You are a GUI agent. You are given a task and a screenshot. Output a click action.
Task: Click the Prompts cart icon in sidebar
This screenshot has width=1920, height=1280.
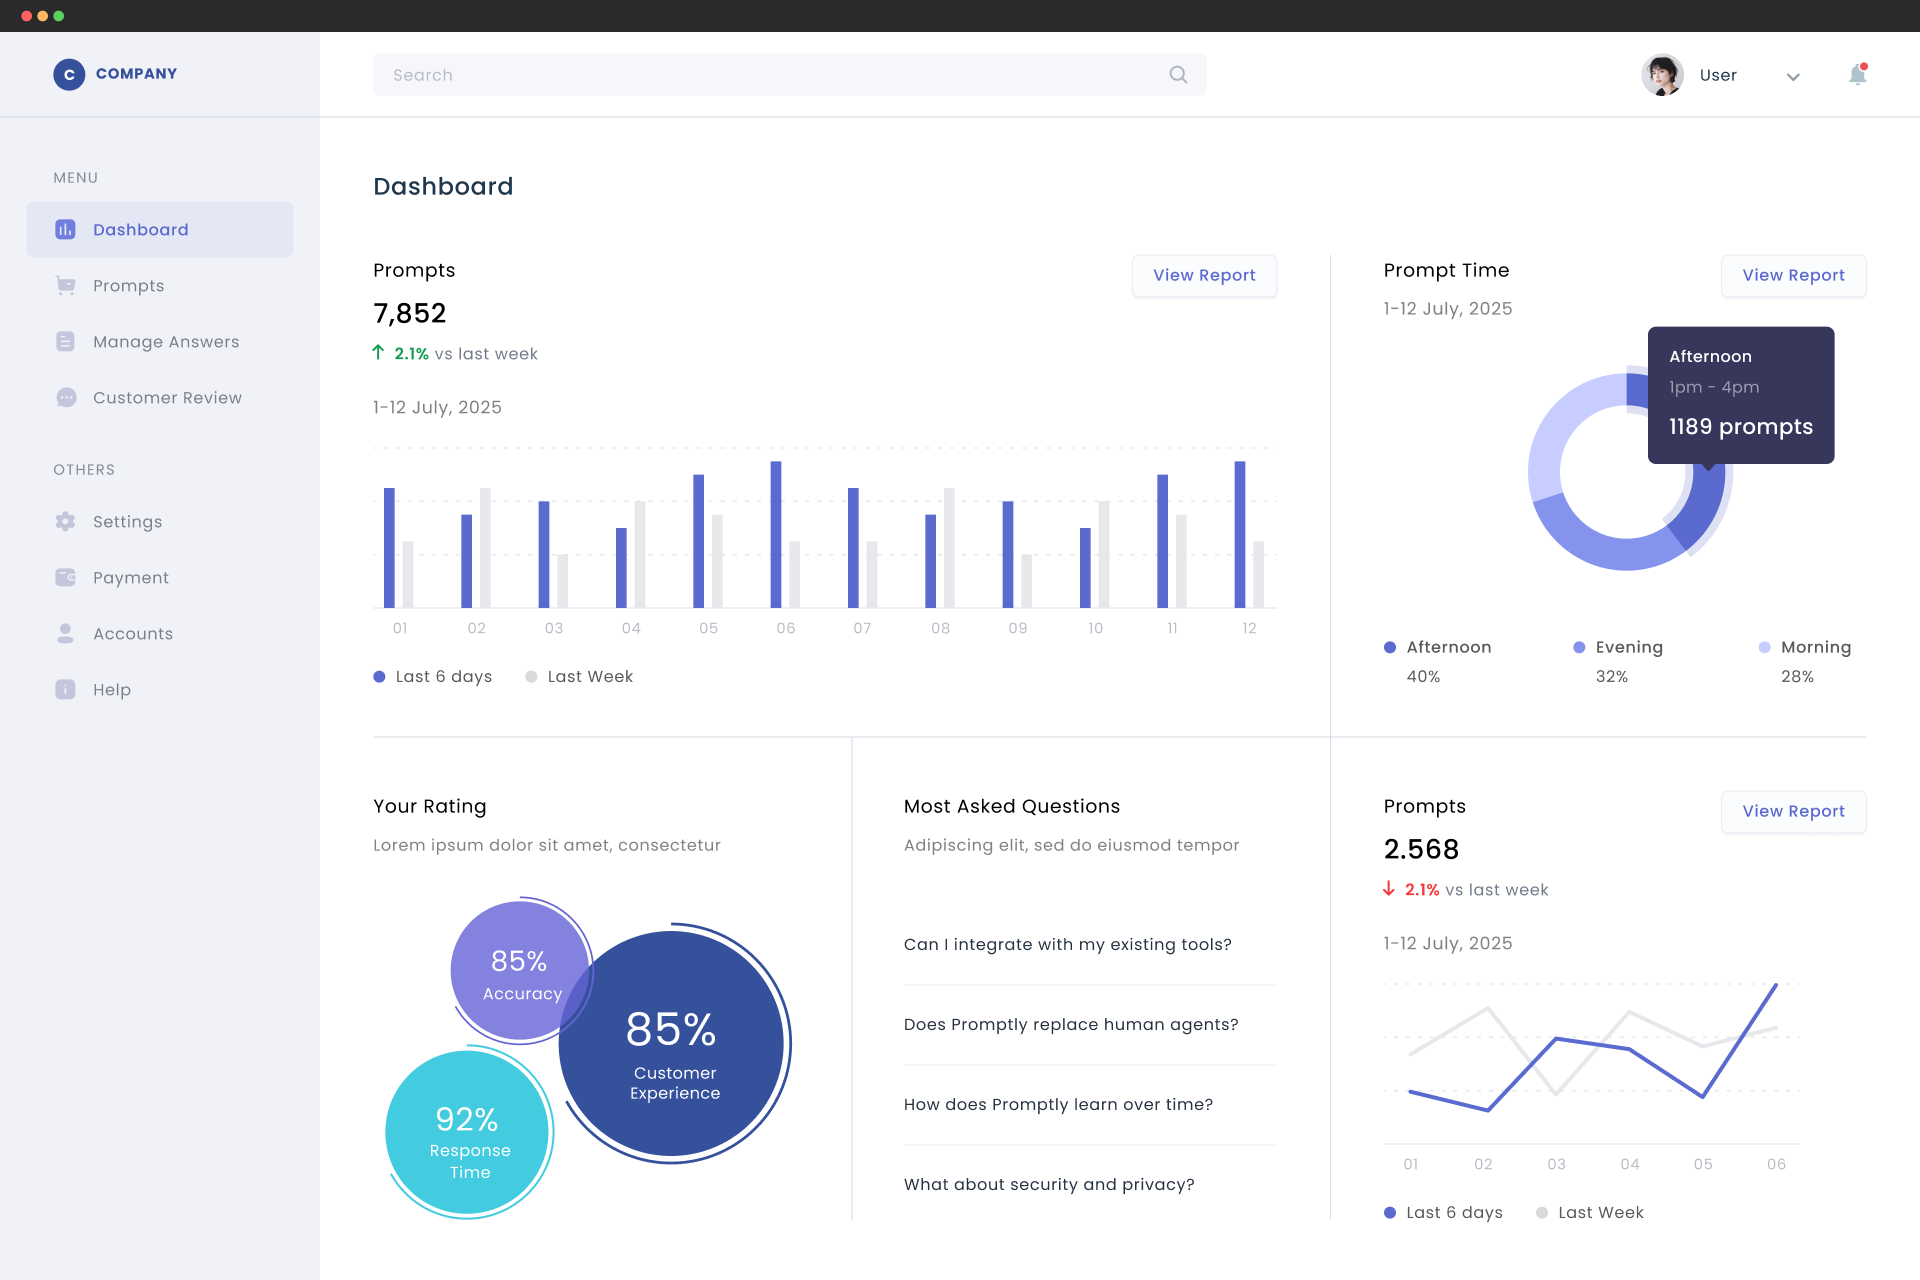click(66, 286)
